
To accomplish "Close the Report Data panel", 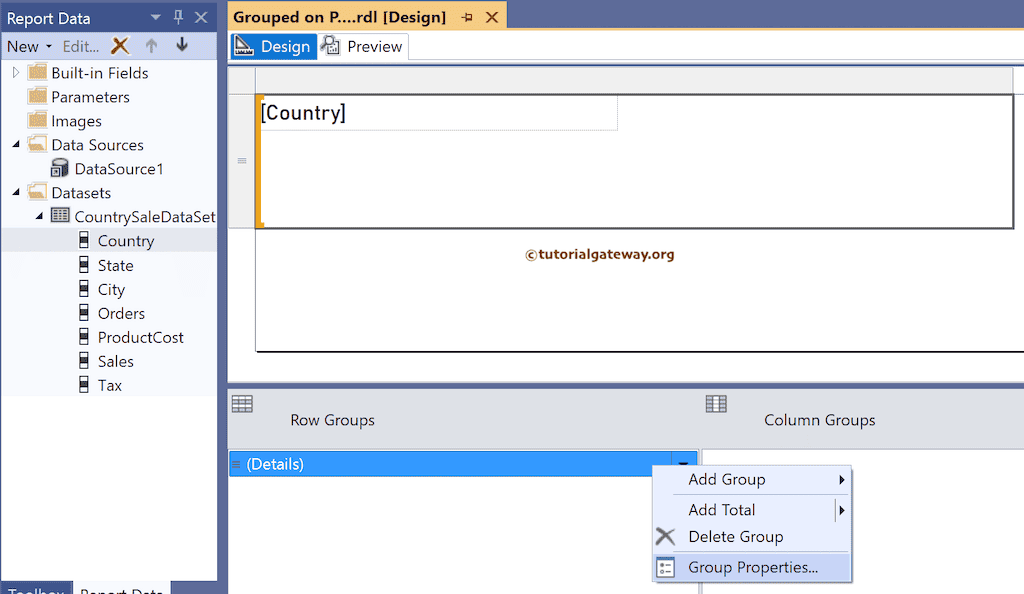I will click(201, 18).
